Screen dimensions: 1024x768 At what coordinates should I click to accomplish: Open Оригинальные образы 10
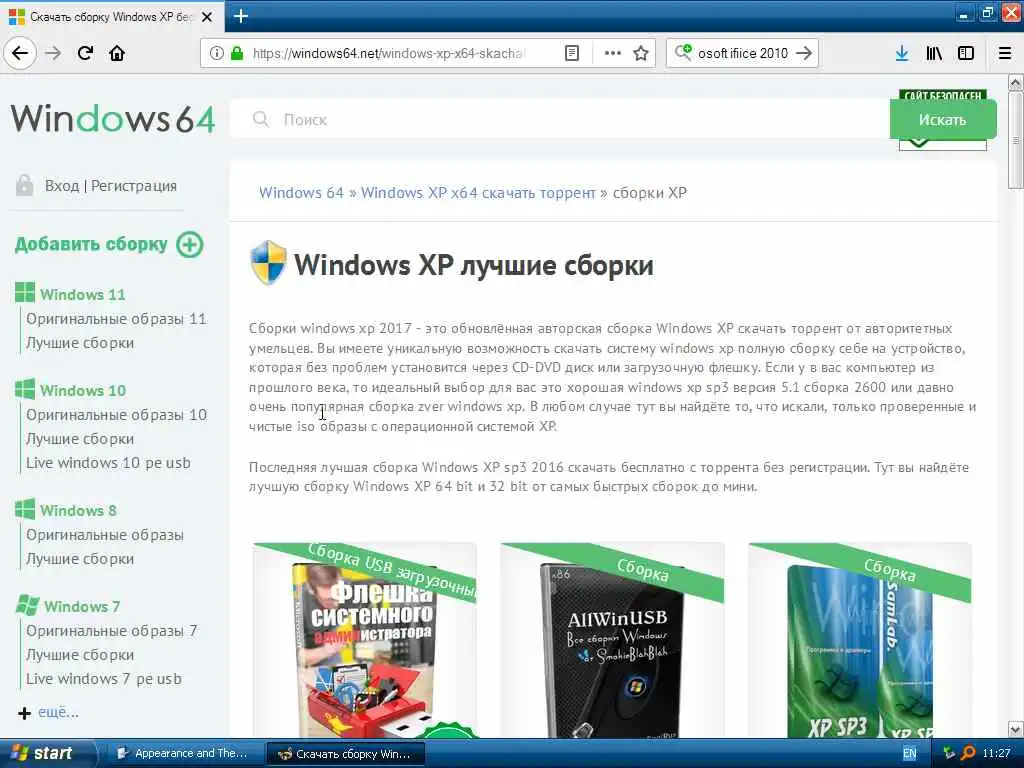tap(116, 415)
